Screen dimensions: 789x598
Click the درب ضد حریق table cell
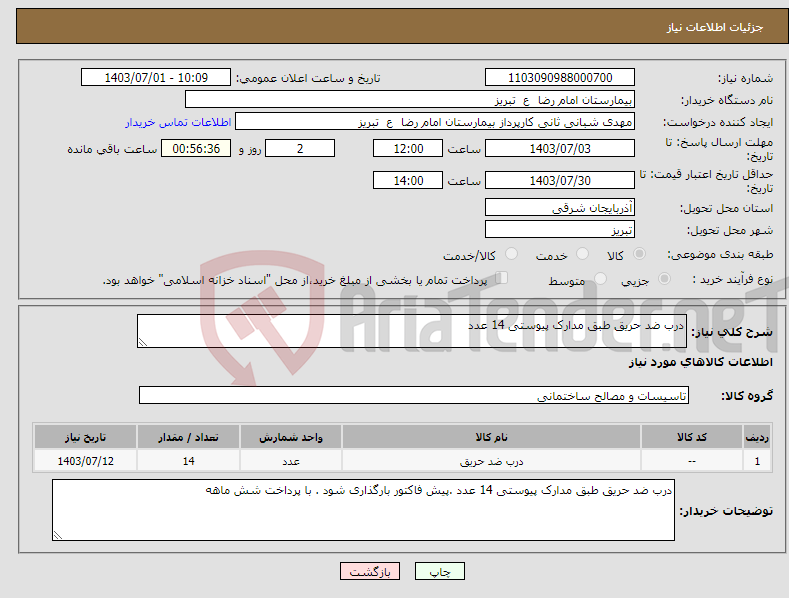pos(491,461)
